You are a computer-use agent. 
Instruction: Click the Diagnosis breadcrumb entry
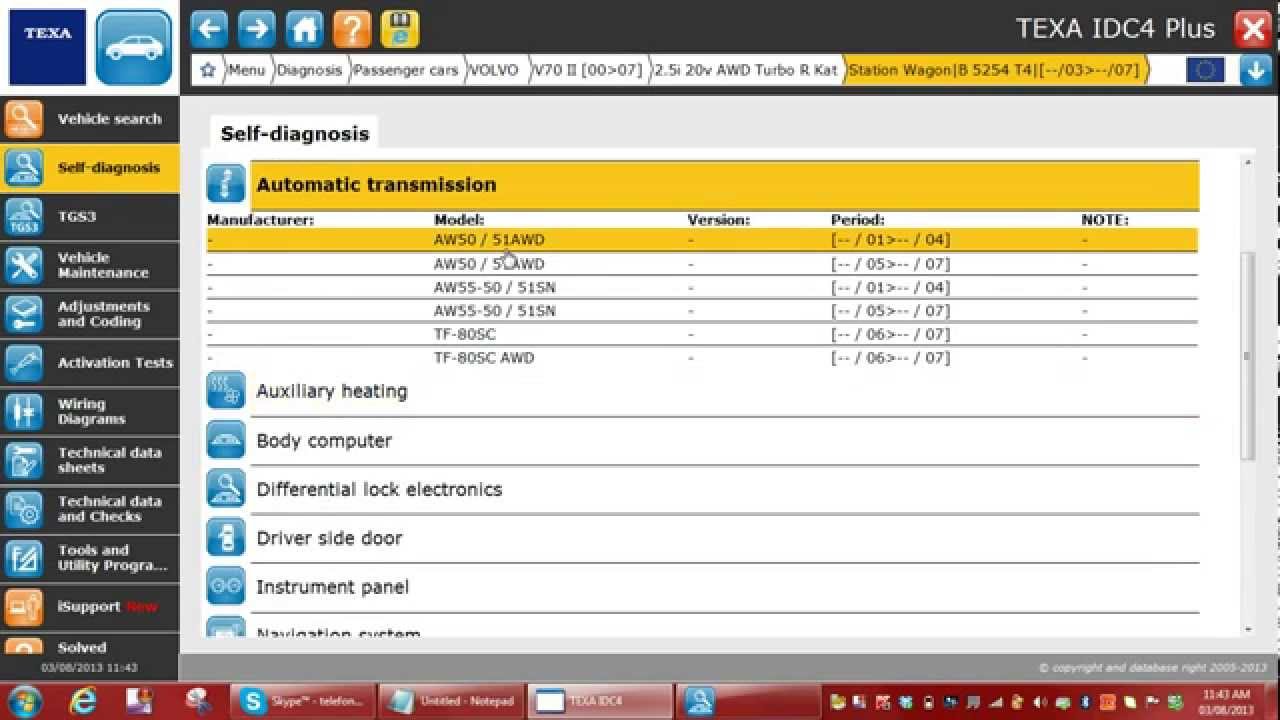click(310, 70)
